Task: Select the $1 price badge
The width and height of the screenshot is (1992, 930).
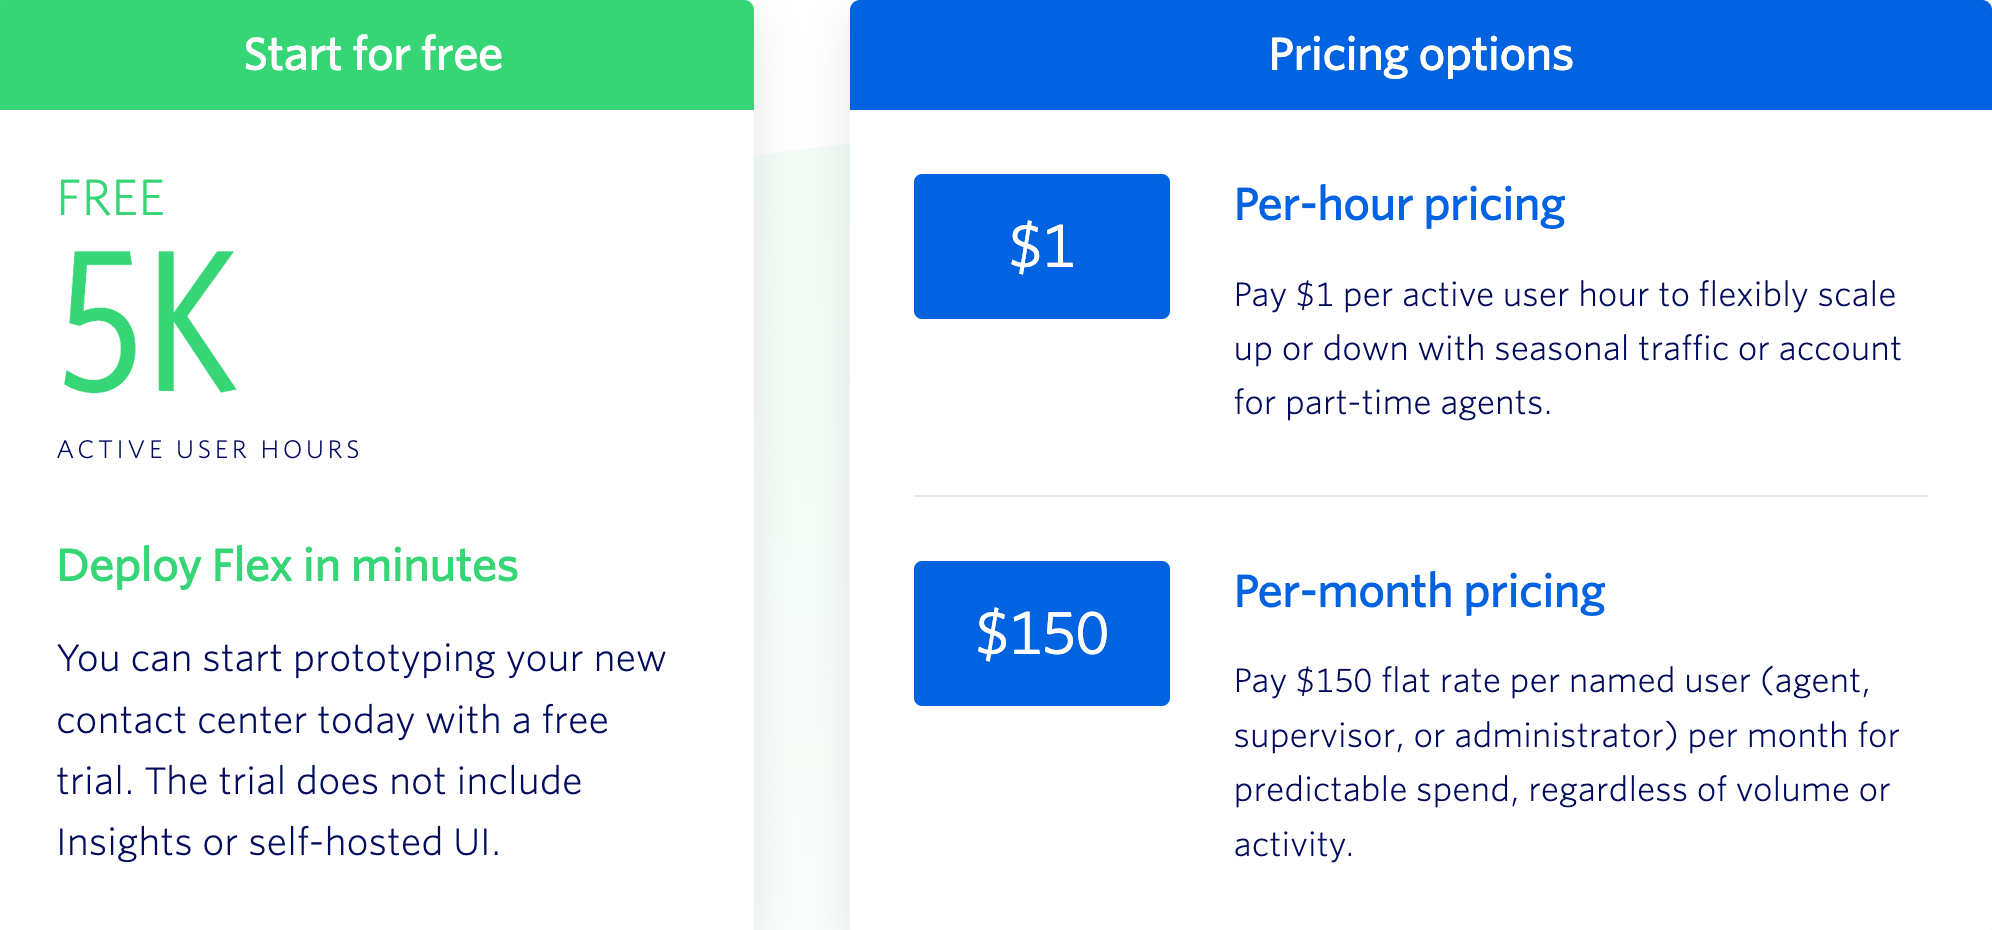Action: [x=1042, y=246]
